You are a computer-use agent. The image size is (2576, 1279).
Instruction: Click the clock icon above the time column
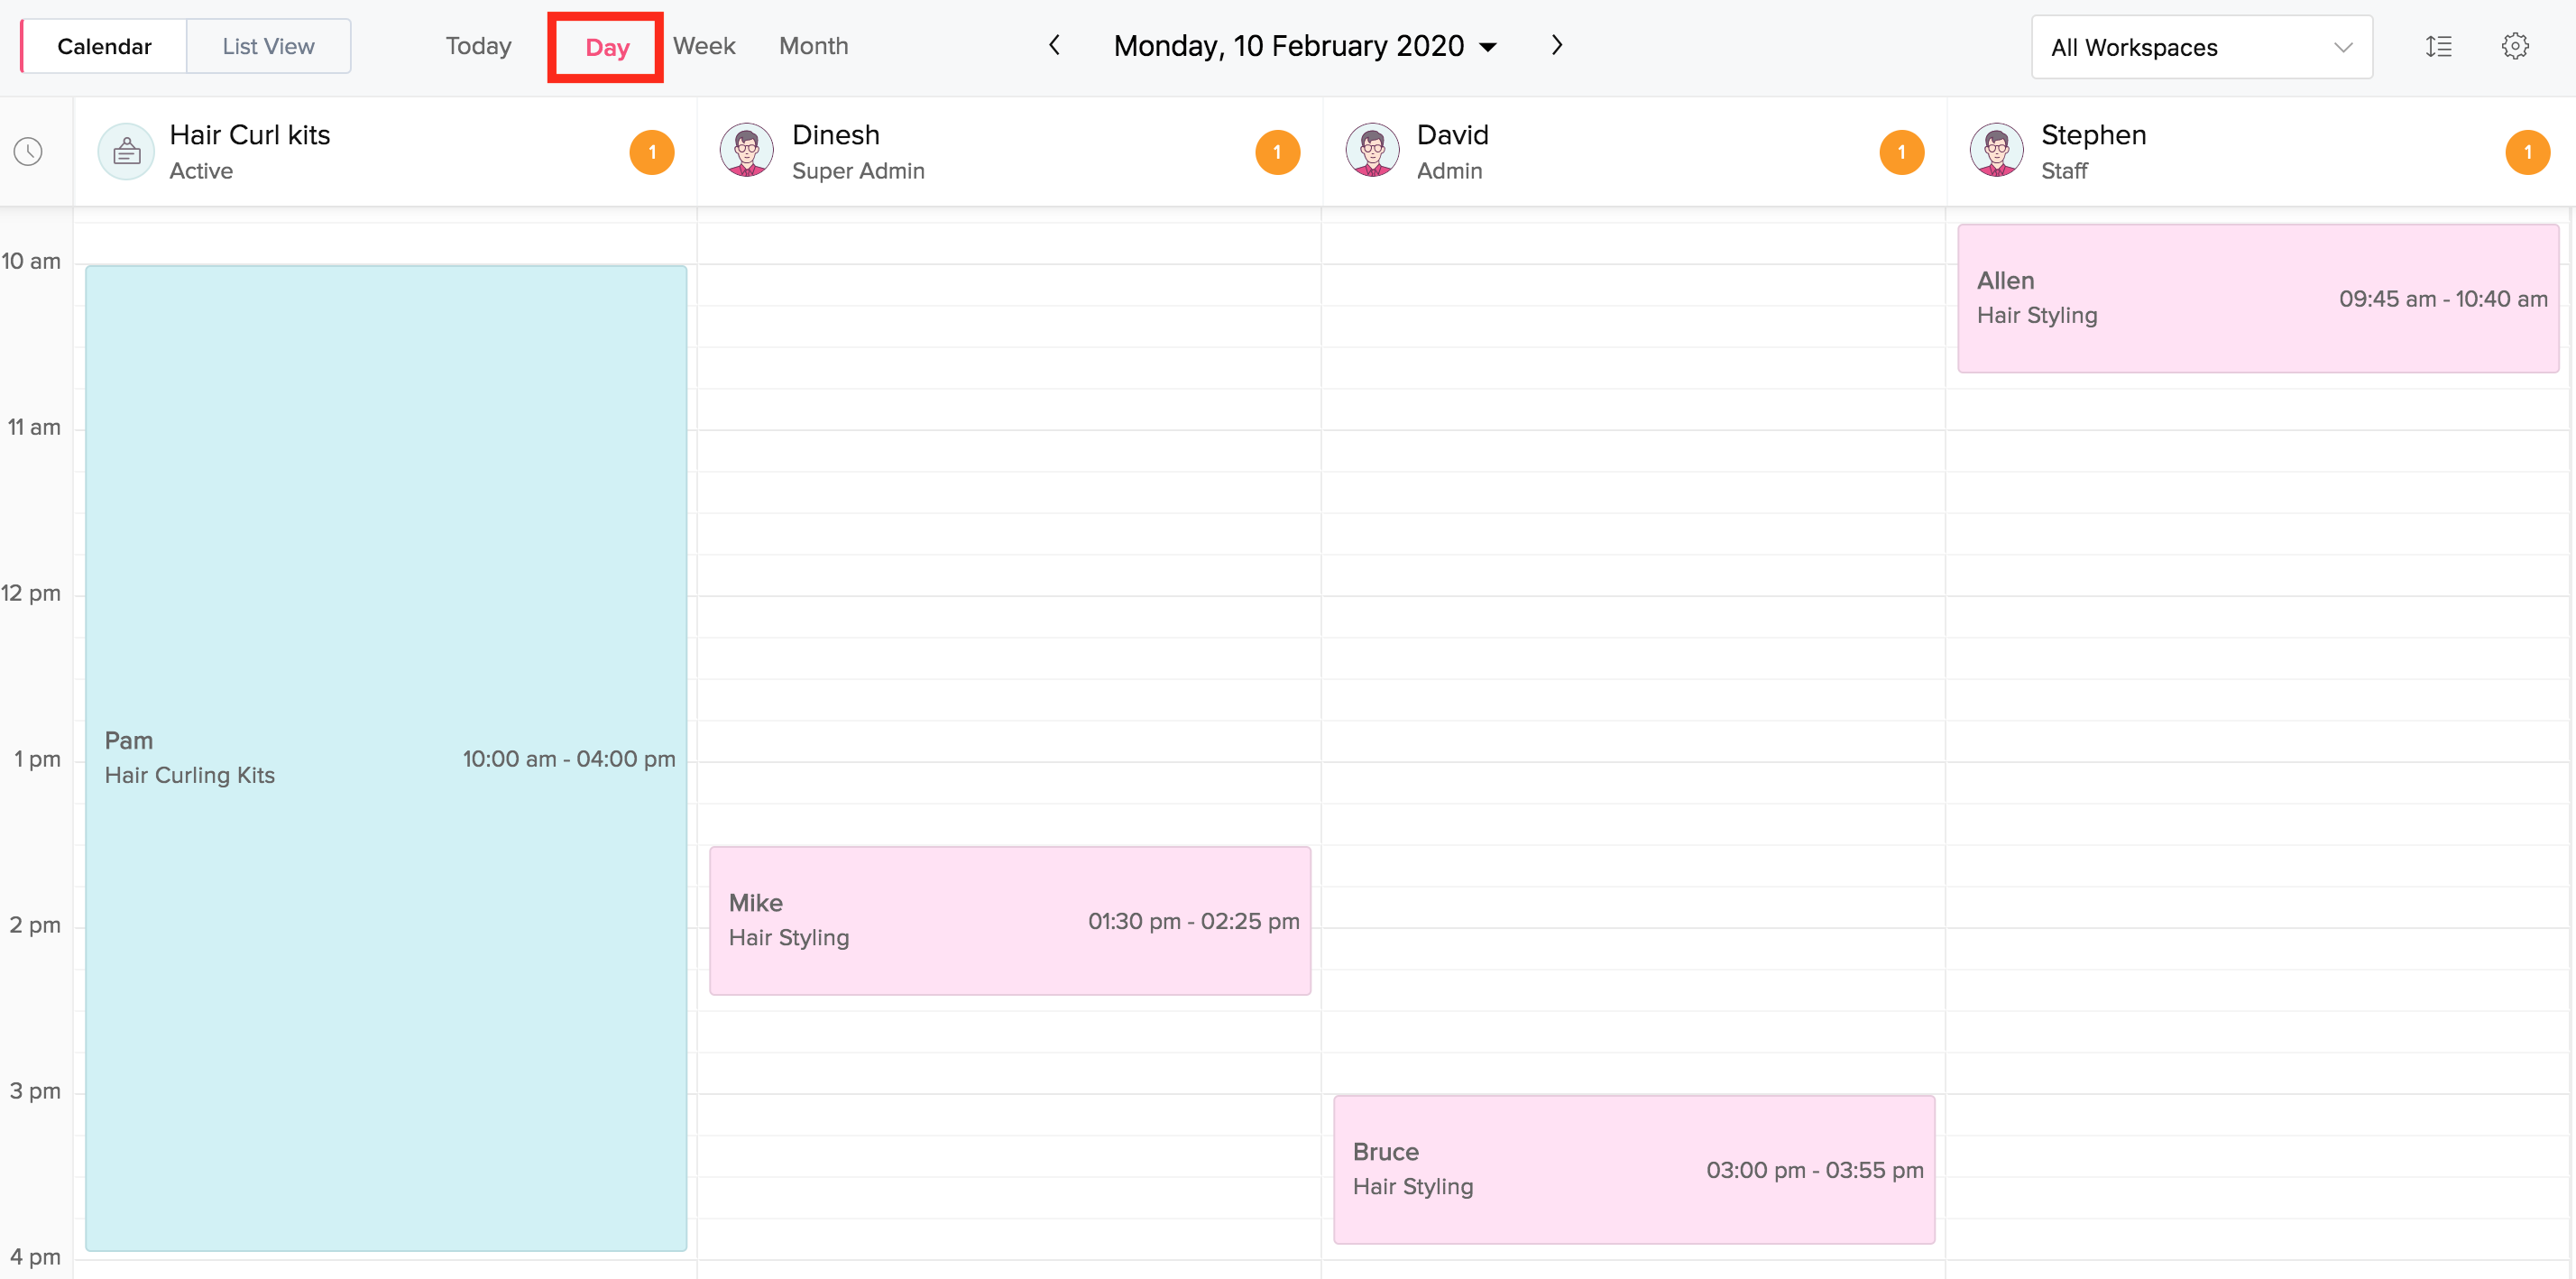[28, 152]
